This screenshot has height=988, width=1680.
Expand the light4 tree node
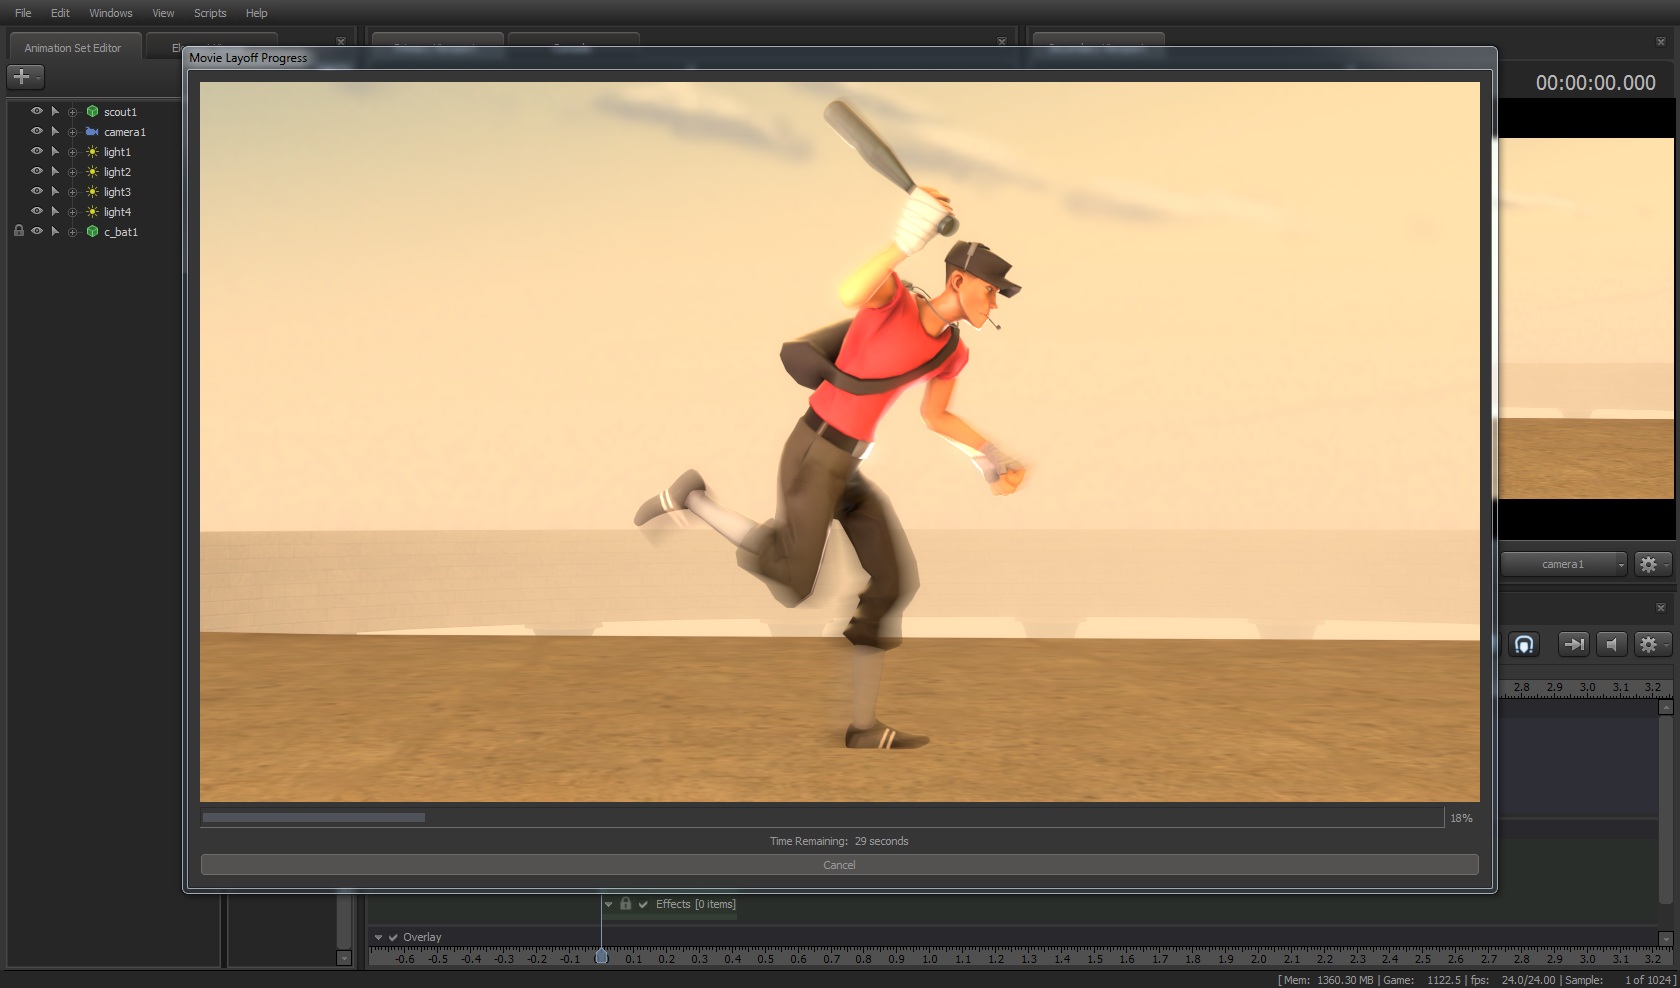click(x=72, y=212)
